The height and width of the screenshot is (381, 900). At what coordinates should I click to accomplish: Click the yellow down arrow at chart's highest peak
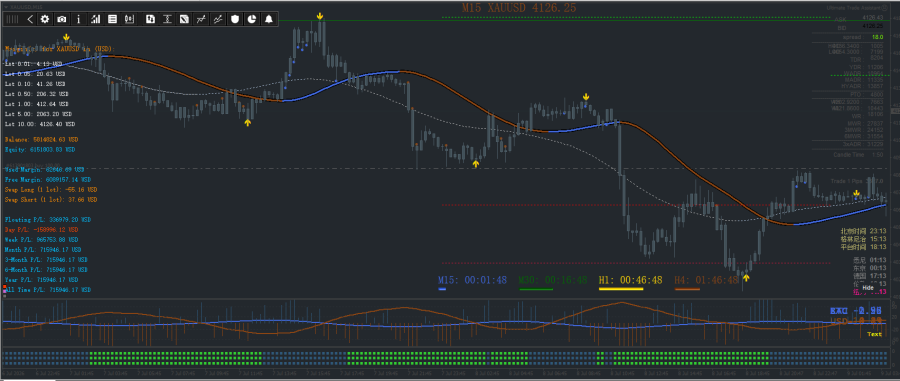pyautogui.click(x=320, y=17)
